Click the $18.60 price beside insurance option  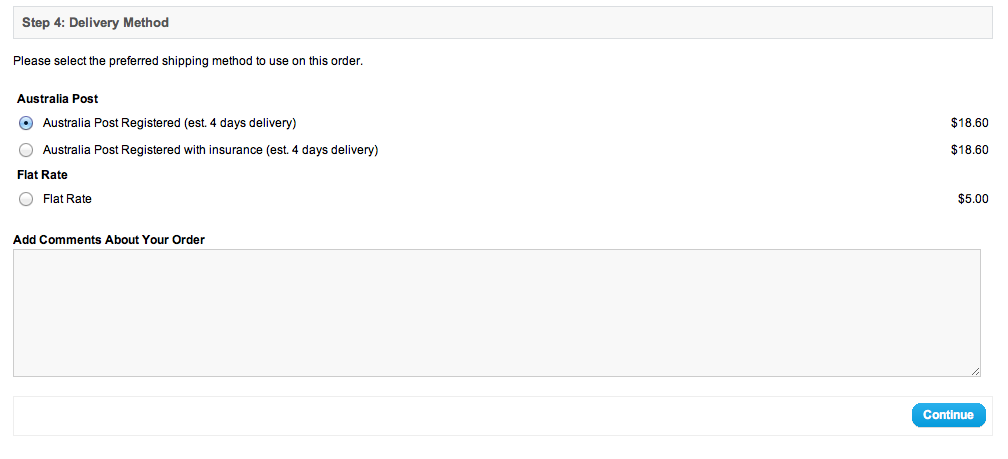point(969,150)
